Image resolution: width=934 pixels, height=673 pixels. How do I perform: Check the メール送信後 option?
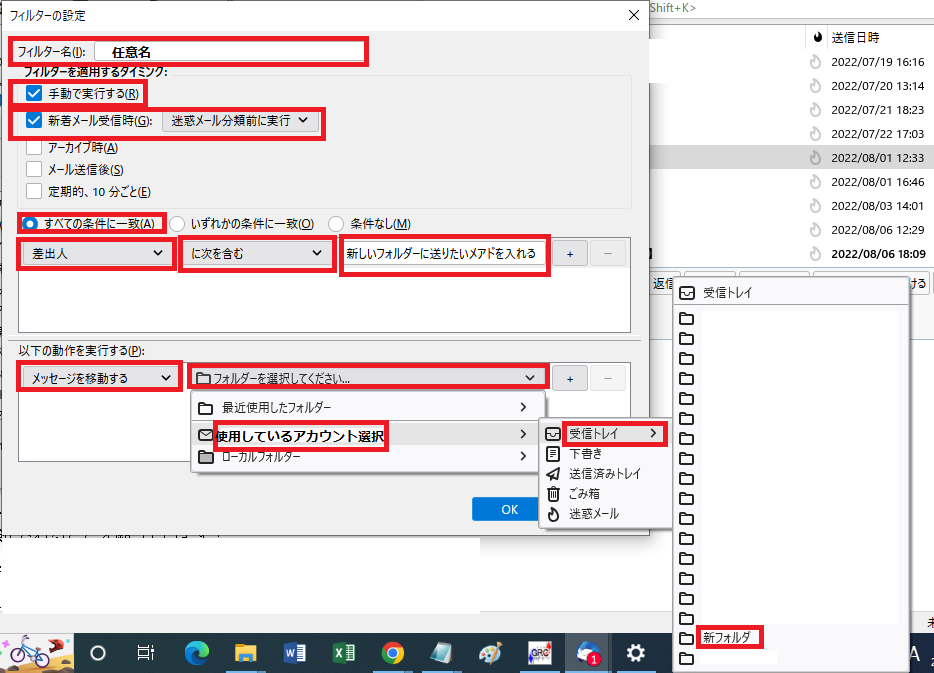[x=34, y=169]
